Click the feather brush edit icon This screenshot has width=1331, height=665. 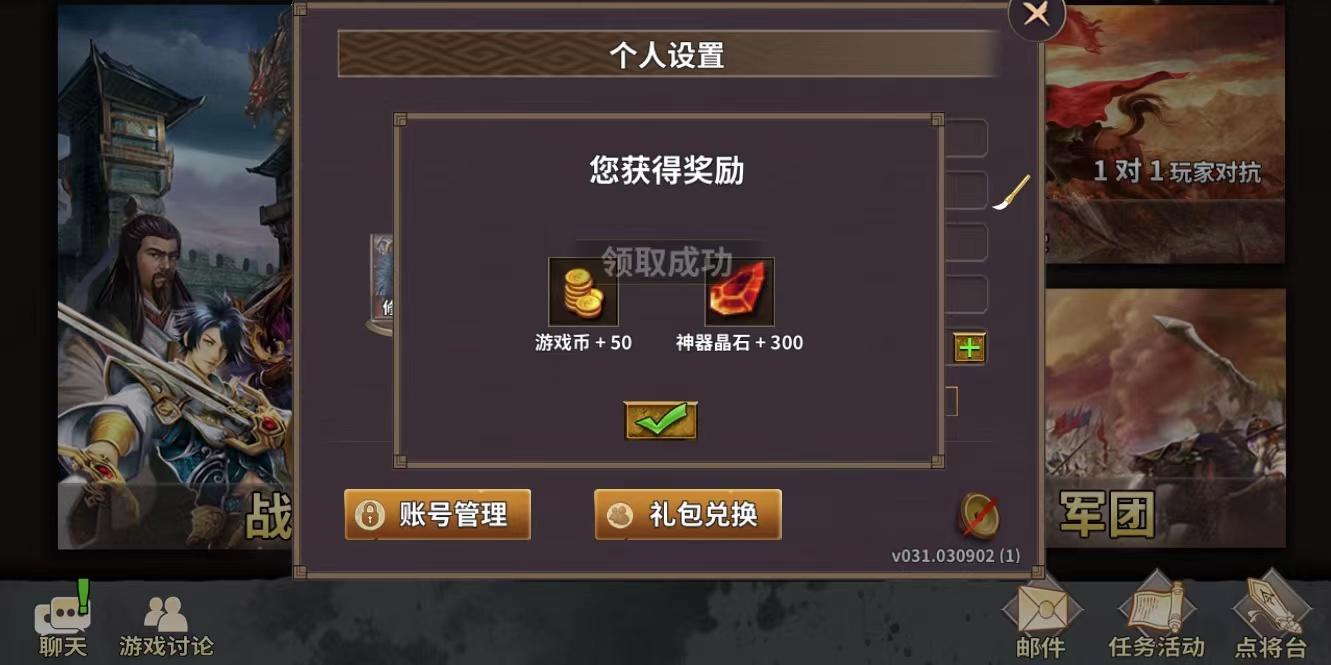coord(1011,192)
